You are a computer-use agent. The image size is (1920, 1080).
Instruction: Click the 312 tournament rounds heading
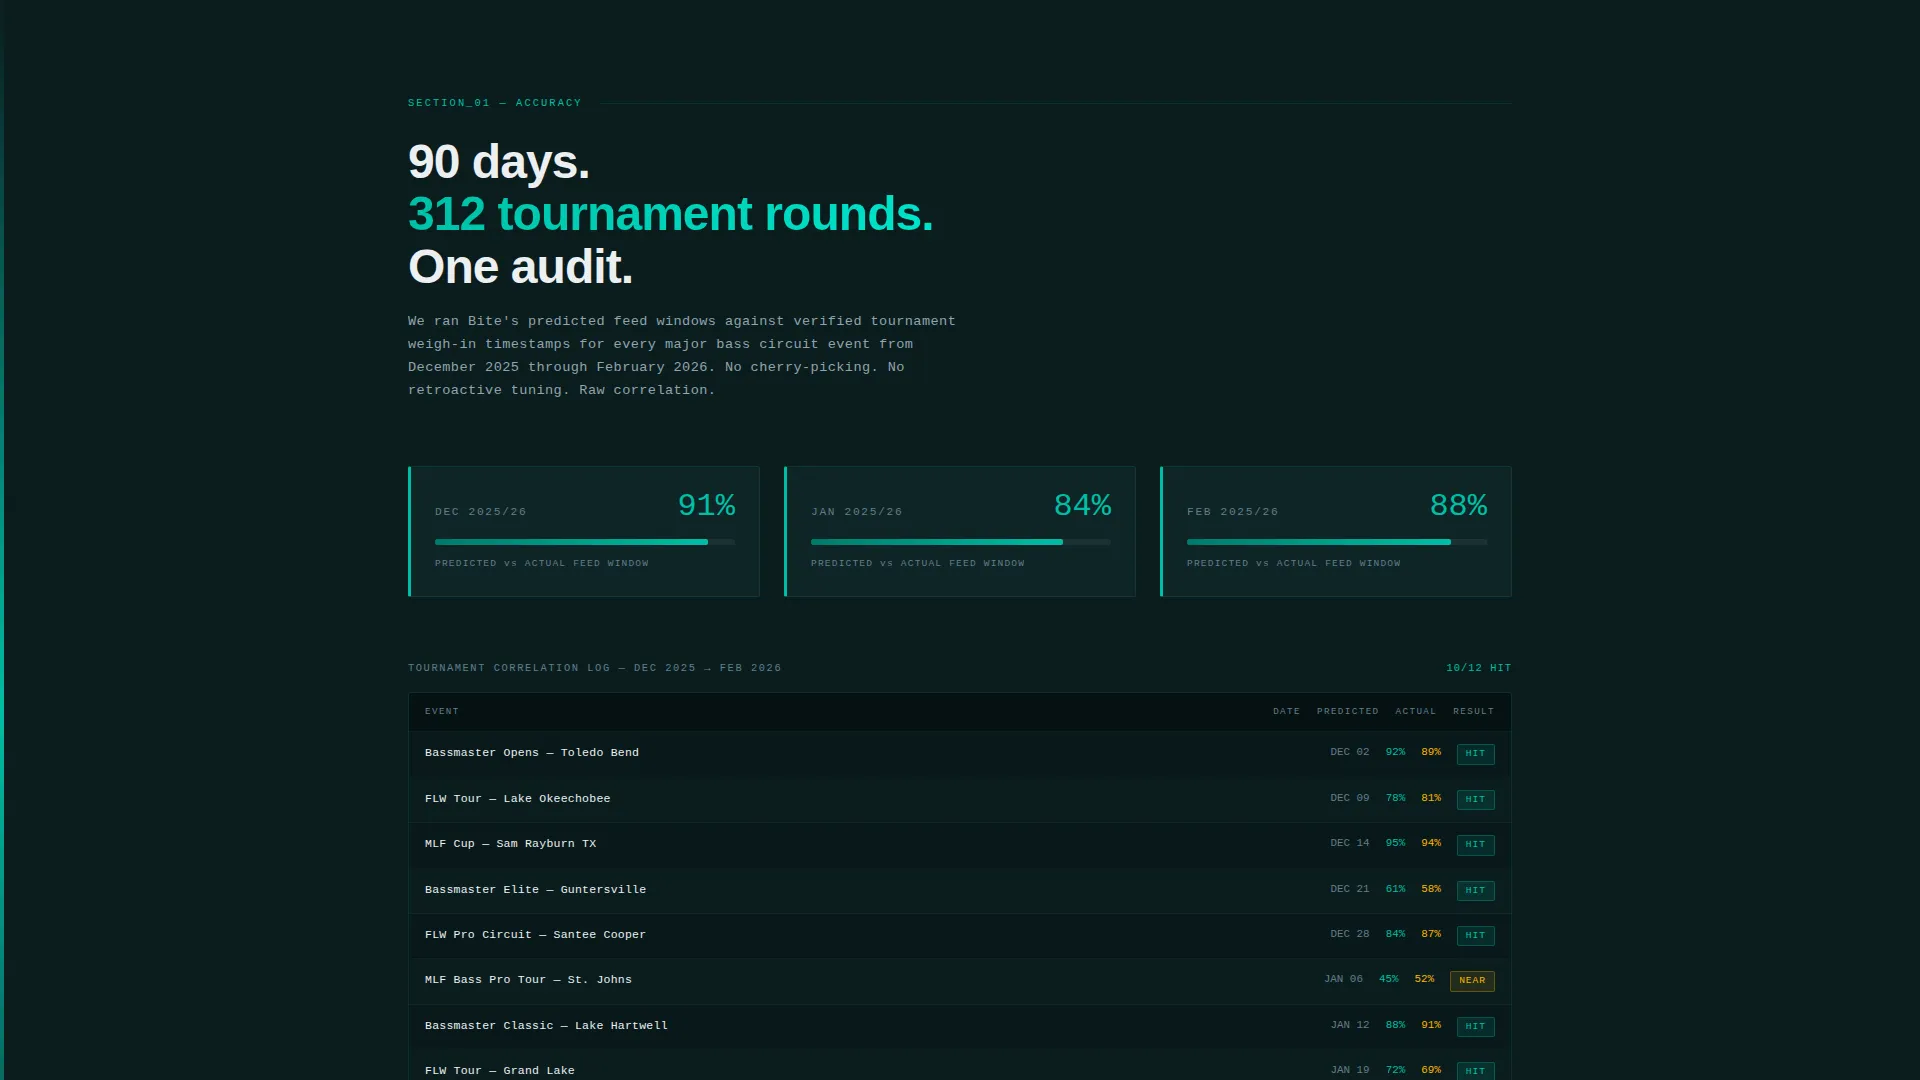click(670, 214)
